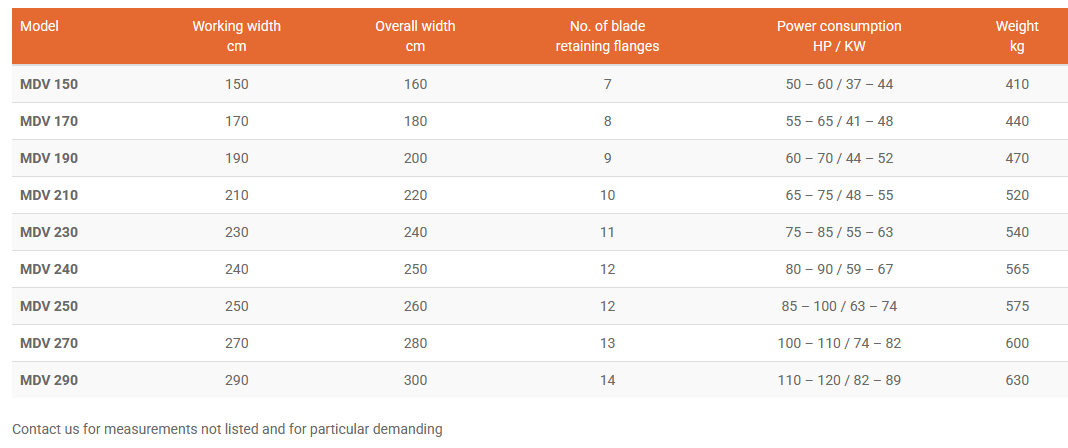This screenshot has width=1068, height=448.
Task: Select the 50 – 60 / 37 – 44 power cell
Action: (x=839, y=84)
